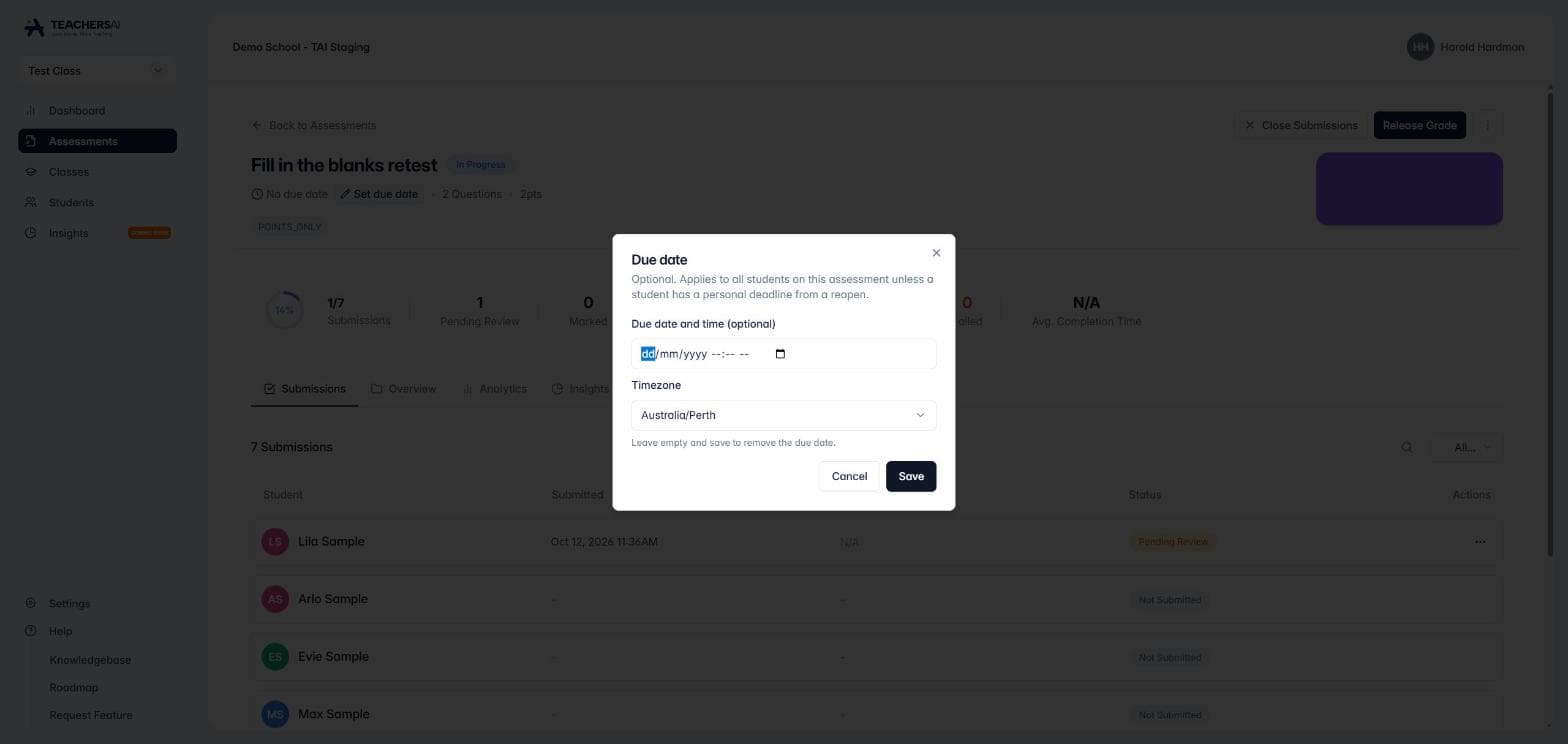Click the search icon above submissions table

pos(1407,447)
